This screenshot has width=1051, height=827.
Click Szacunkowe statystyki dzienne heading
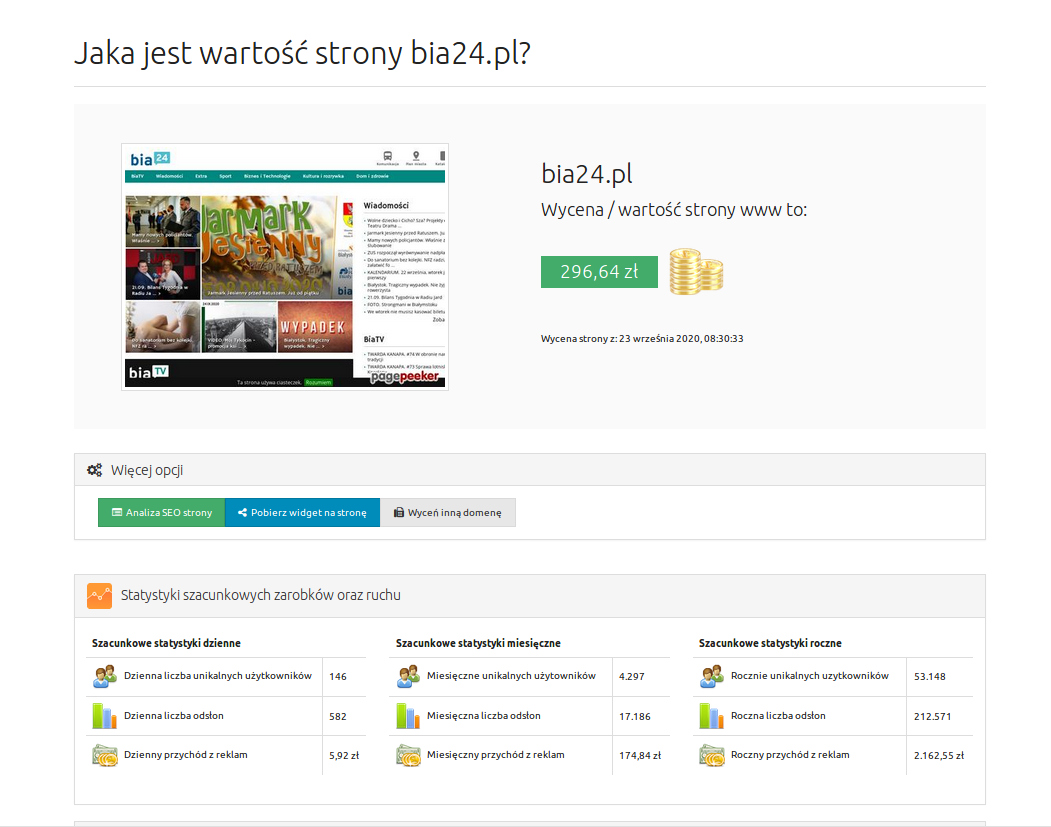point(166,643)
